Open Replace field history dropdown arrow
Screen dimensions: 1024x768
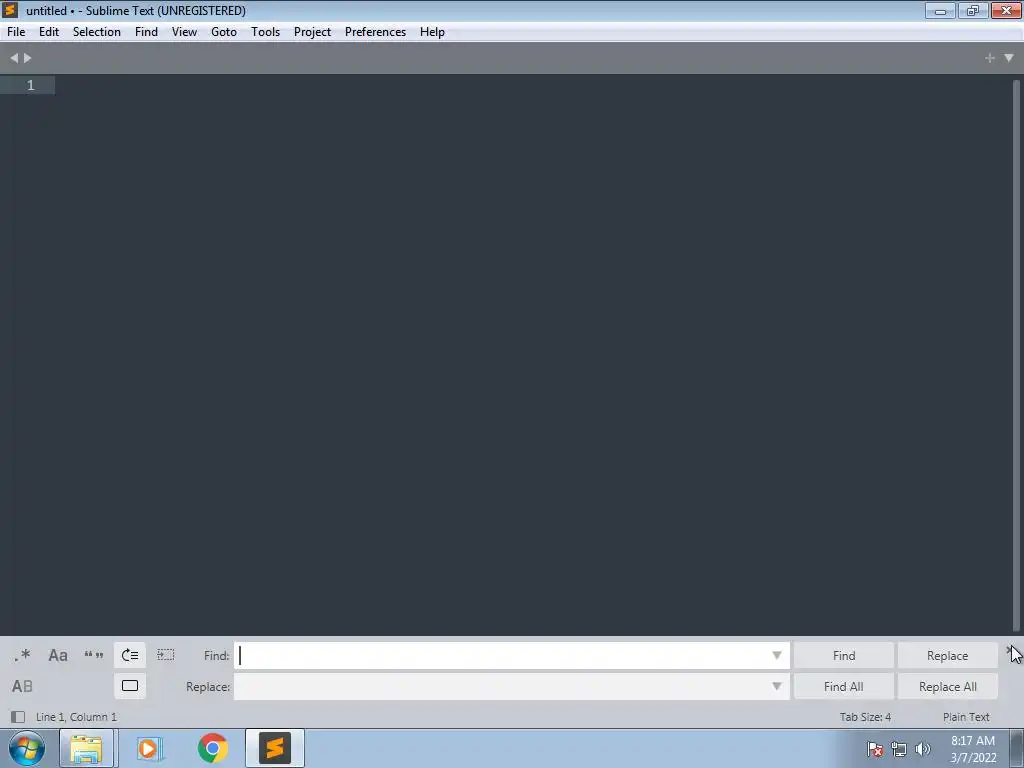point(776,686)
